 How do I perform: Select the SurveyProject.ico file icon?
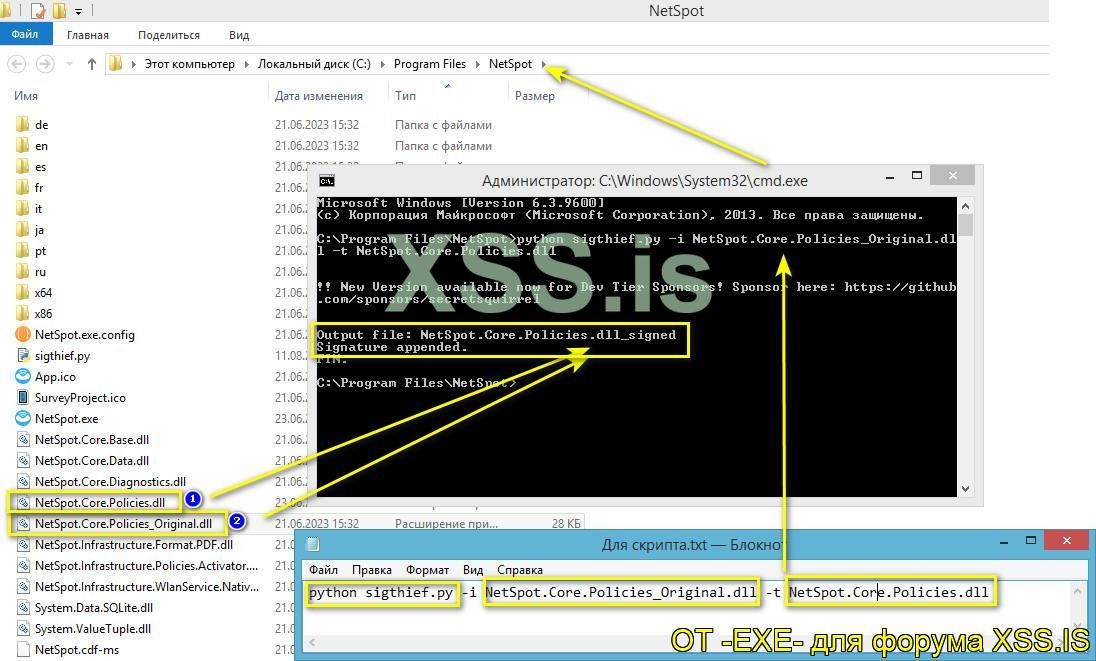[x=23, y=398]
